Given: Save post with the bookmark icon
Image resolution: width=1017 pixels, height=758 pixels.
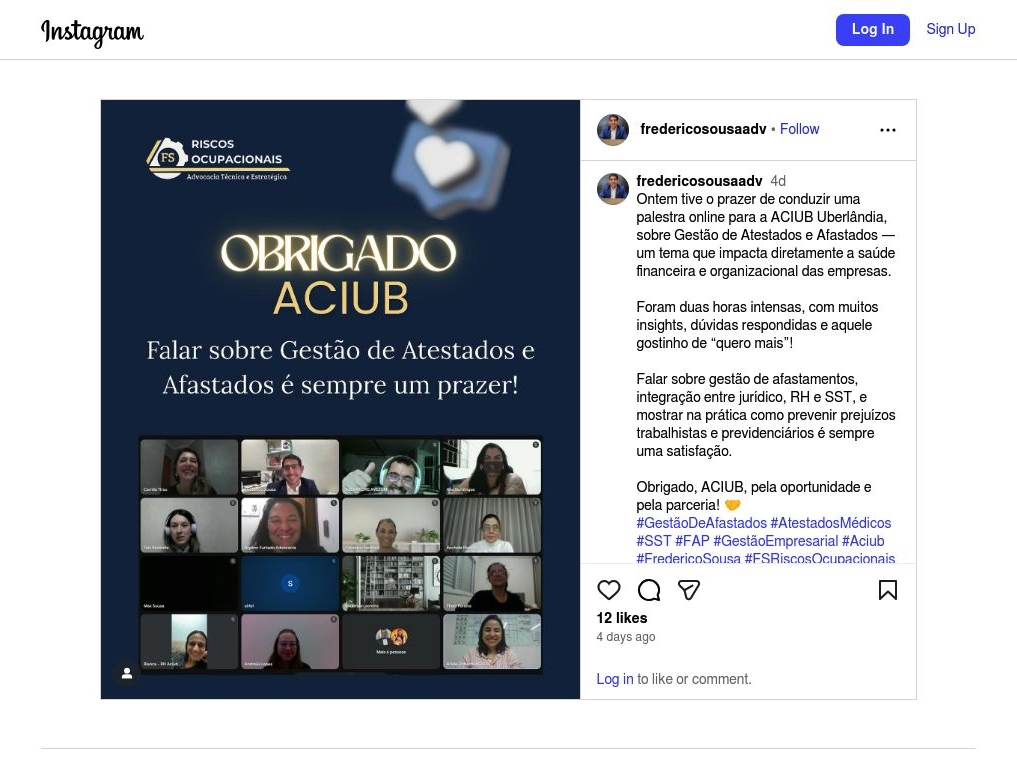Looking at the screenshot, I should [887, 590].
